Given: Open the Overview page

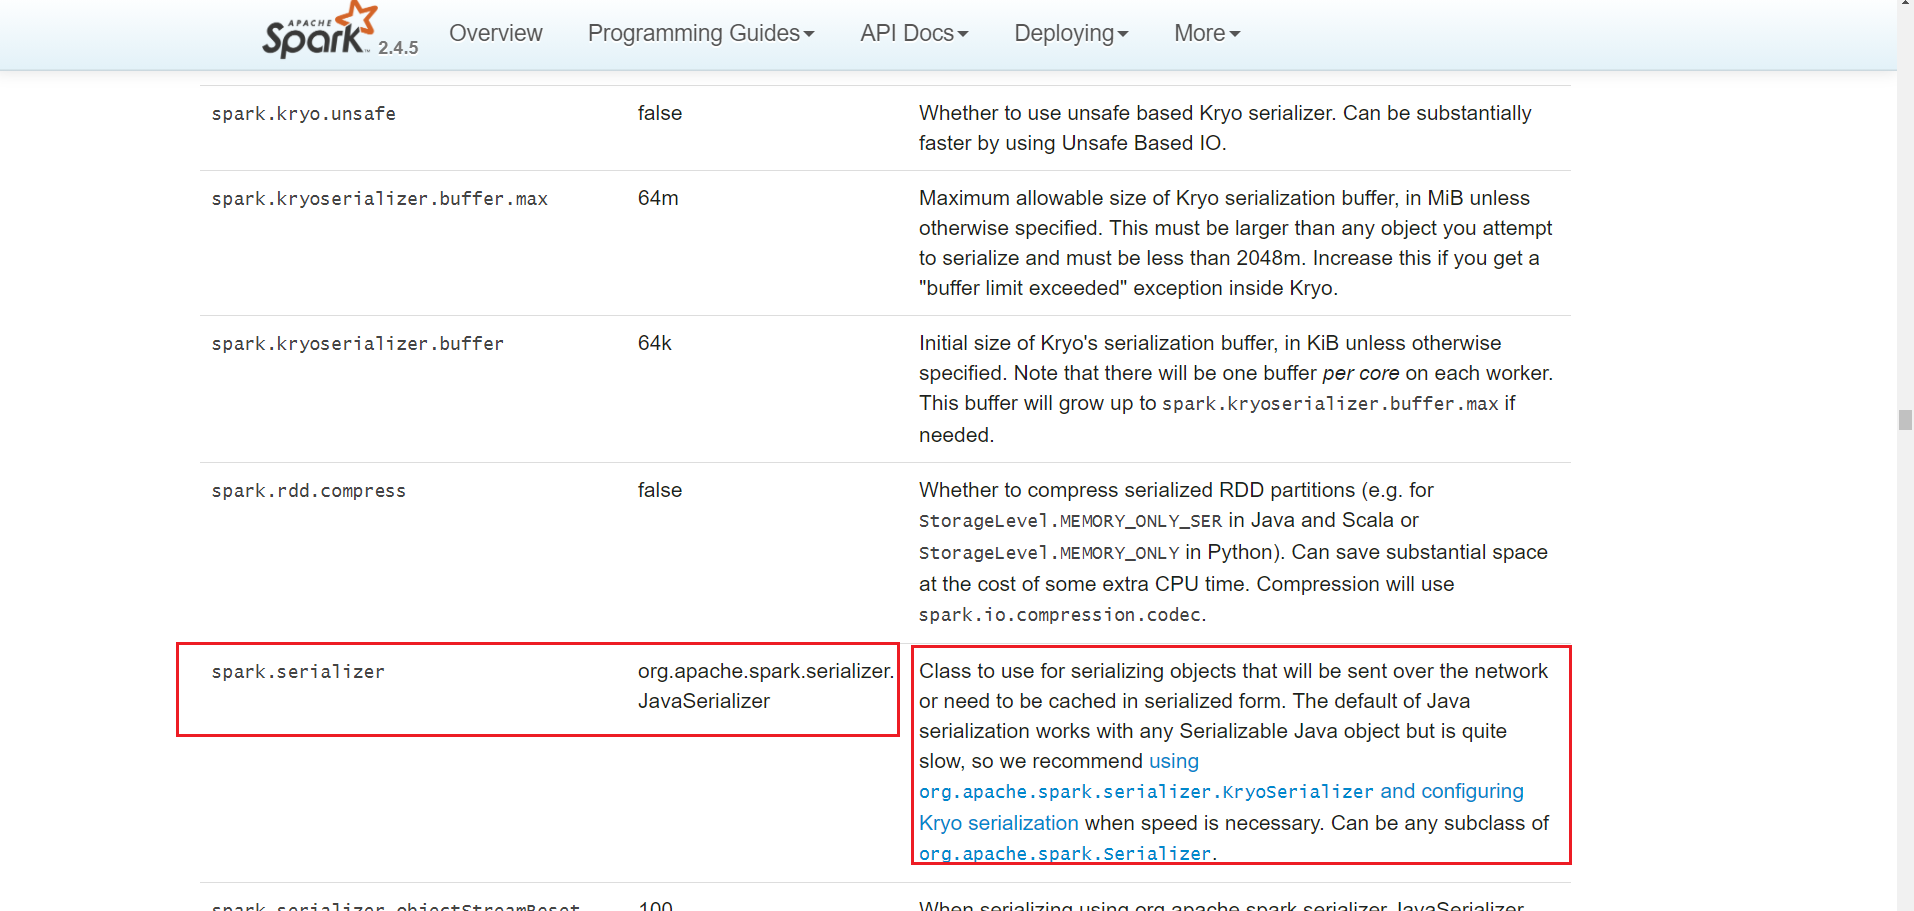Looking at the screenshot, I should click(x=495, y=33).
